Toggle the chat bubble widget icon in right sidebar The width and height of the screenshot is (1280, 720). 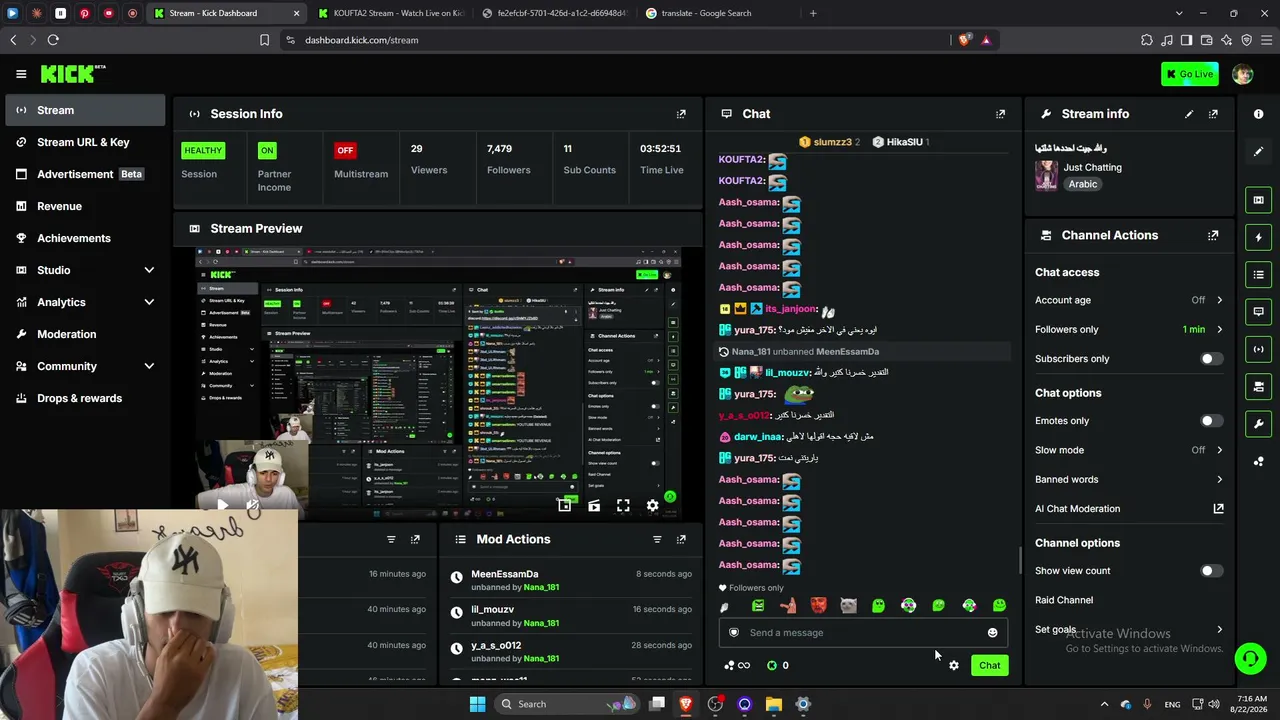1259,312
